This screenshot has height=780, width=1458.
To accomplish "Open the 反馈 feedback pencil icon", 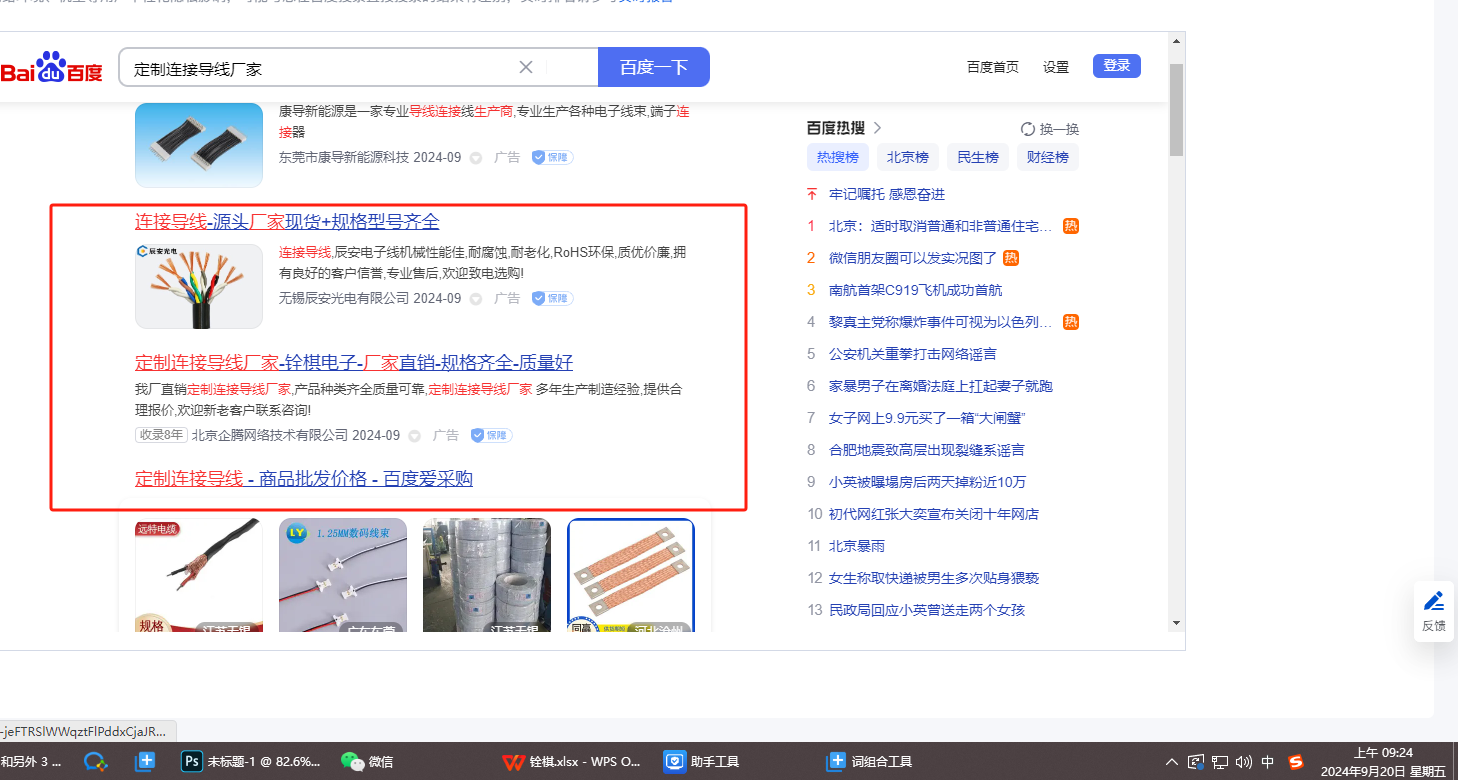I will [x=1434, y=601].
